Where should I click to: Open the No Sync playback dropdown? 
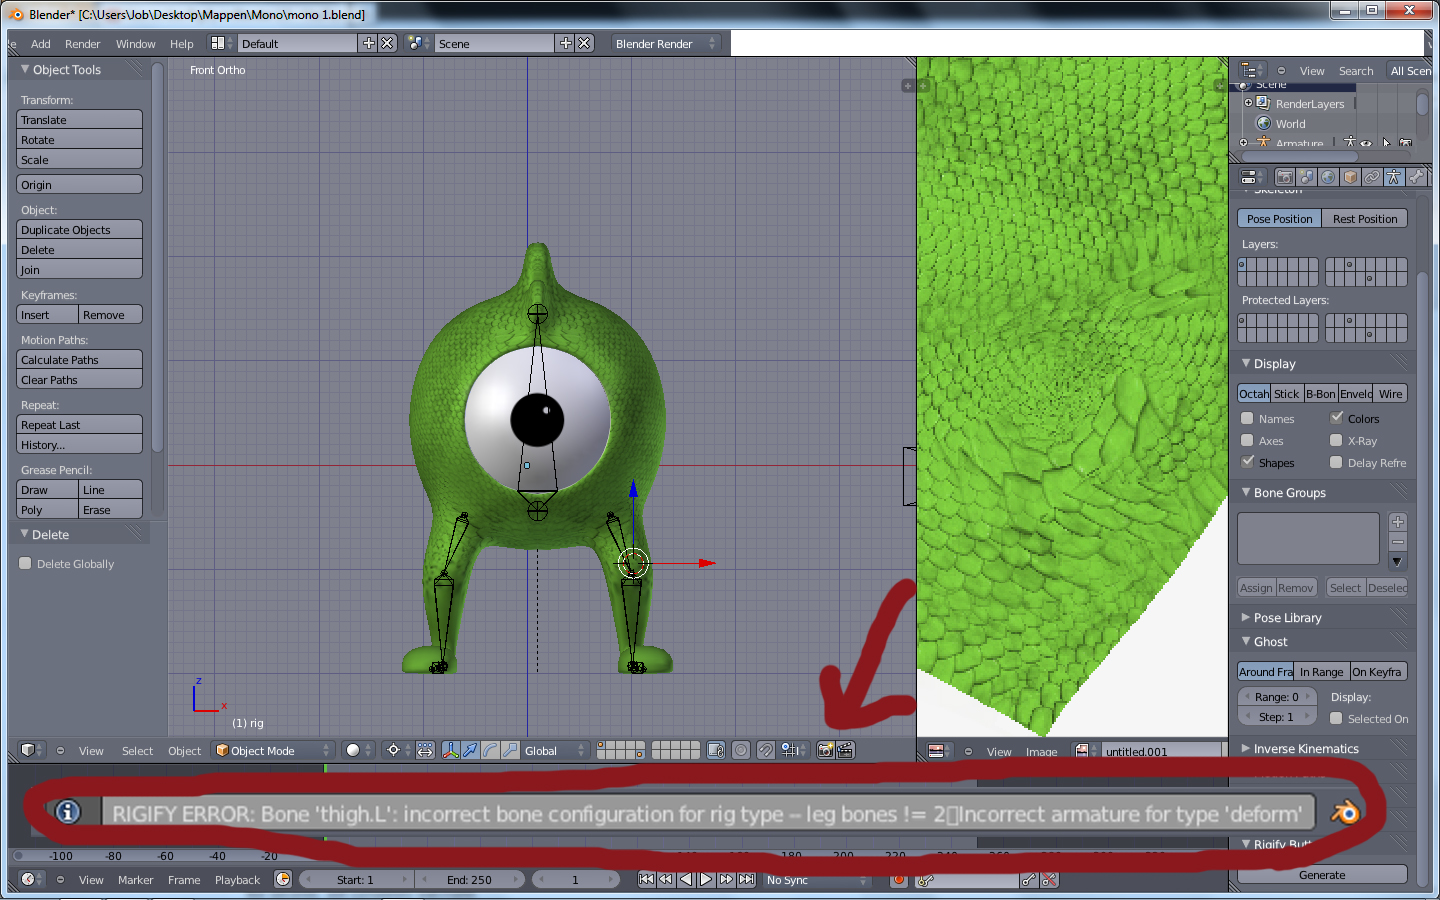click(817, 880)
